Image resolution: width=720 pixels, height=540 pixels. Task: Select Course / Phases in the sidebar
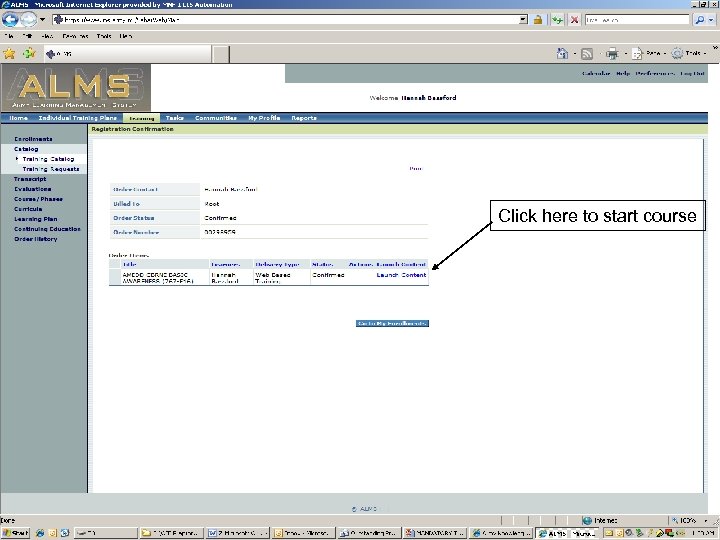click(38, 199)
